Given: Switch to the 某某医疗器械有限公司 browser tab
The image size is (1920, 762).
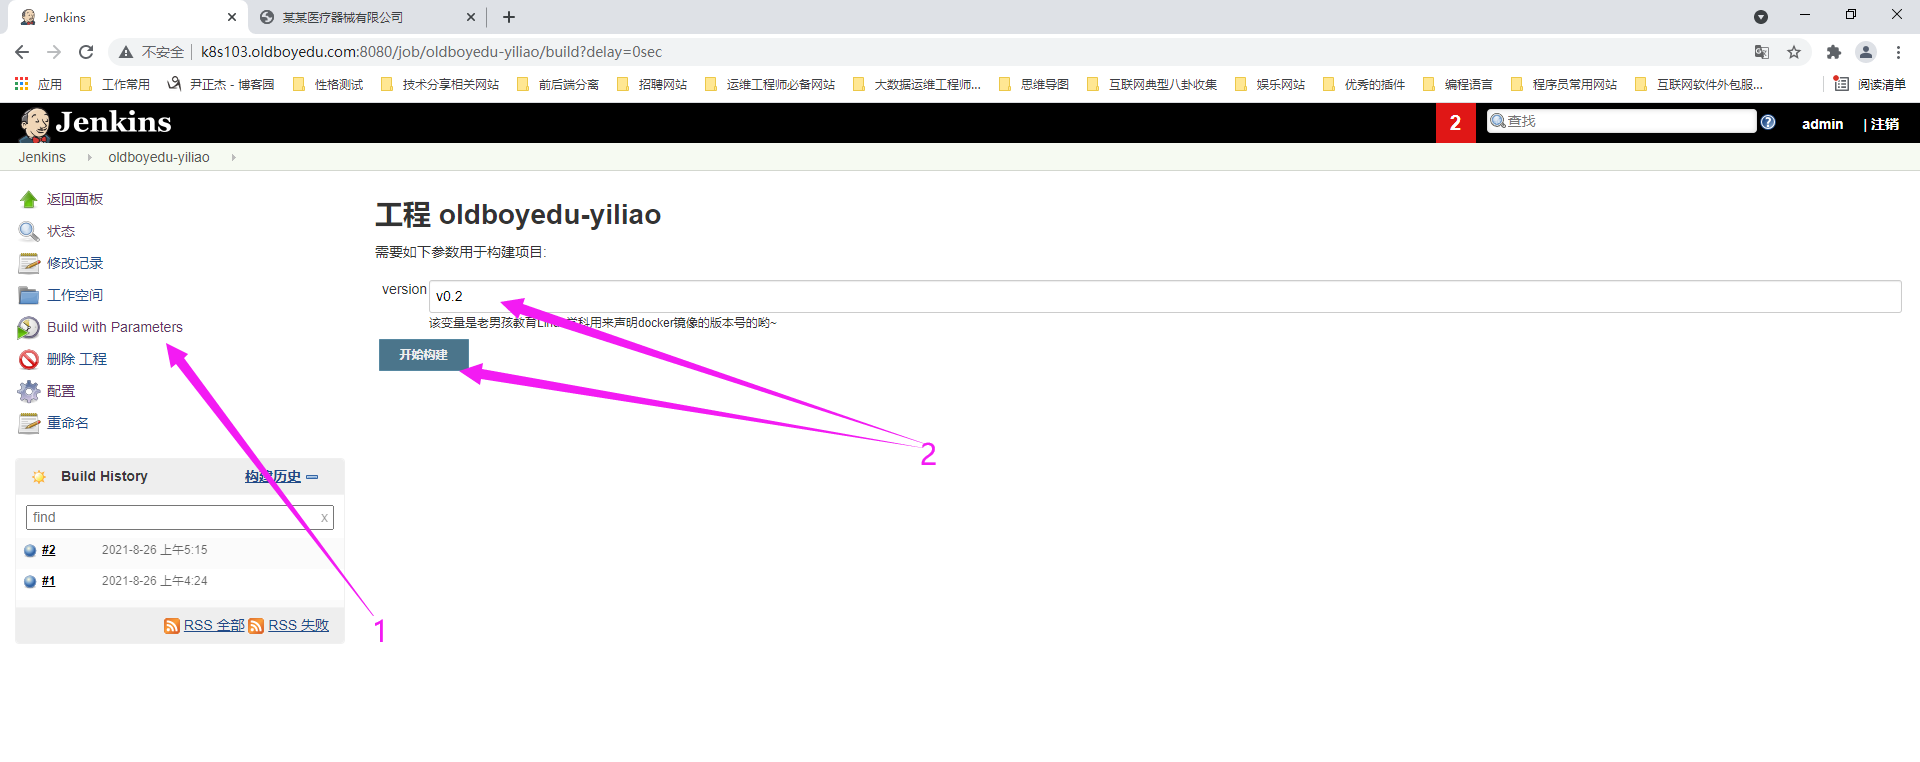Looking at the screenshot, I should click(x=343, y=17).
